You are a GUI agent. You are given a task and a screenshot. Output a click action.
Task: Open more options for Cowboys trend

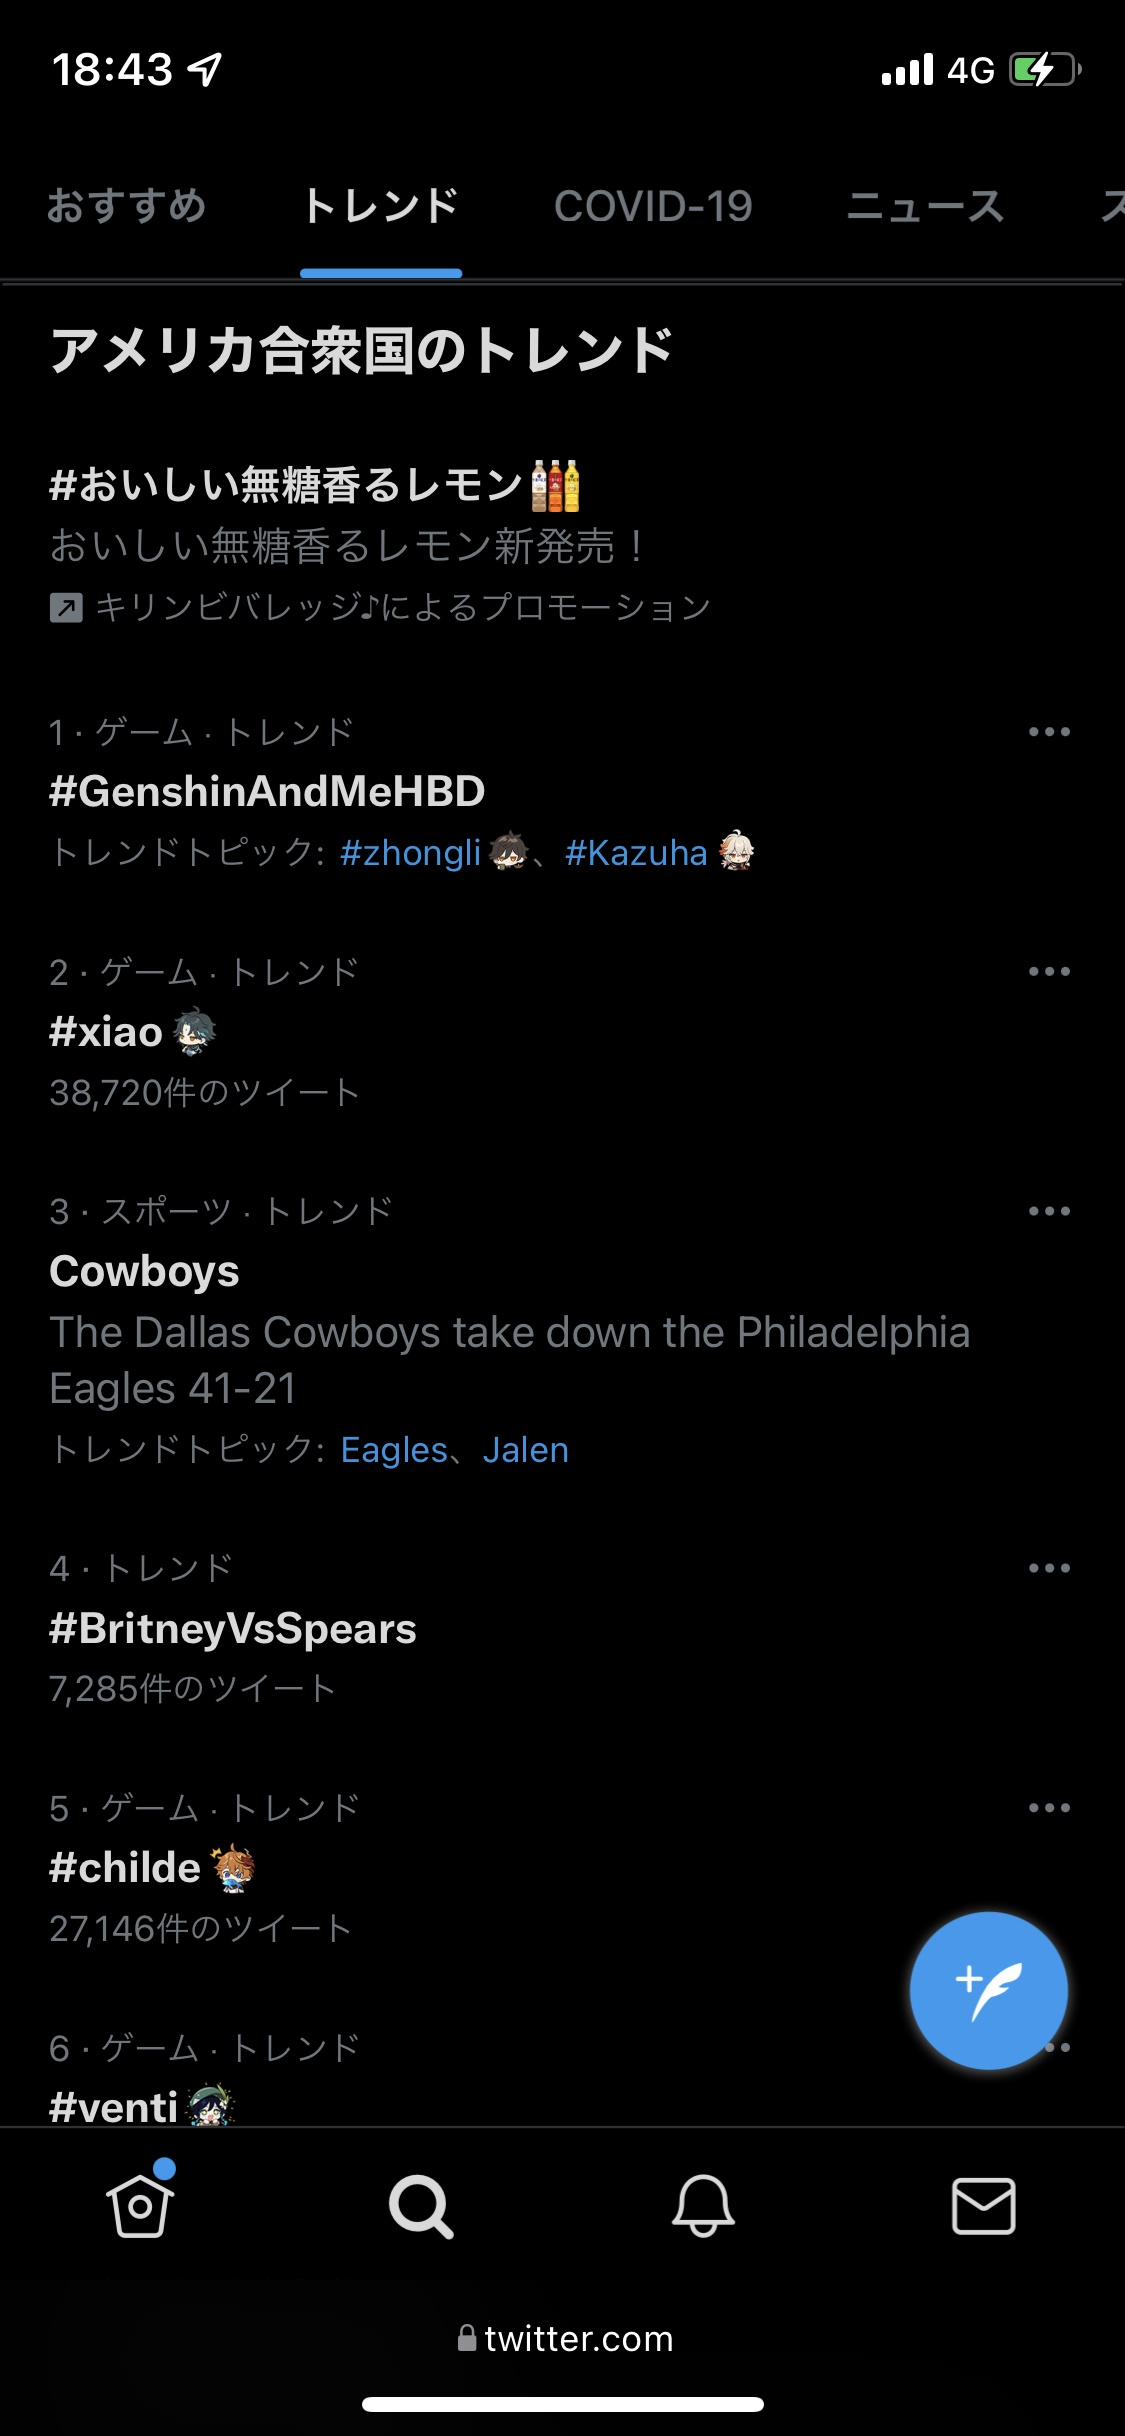1049,1211
